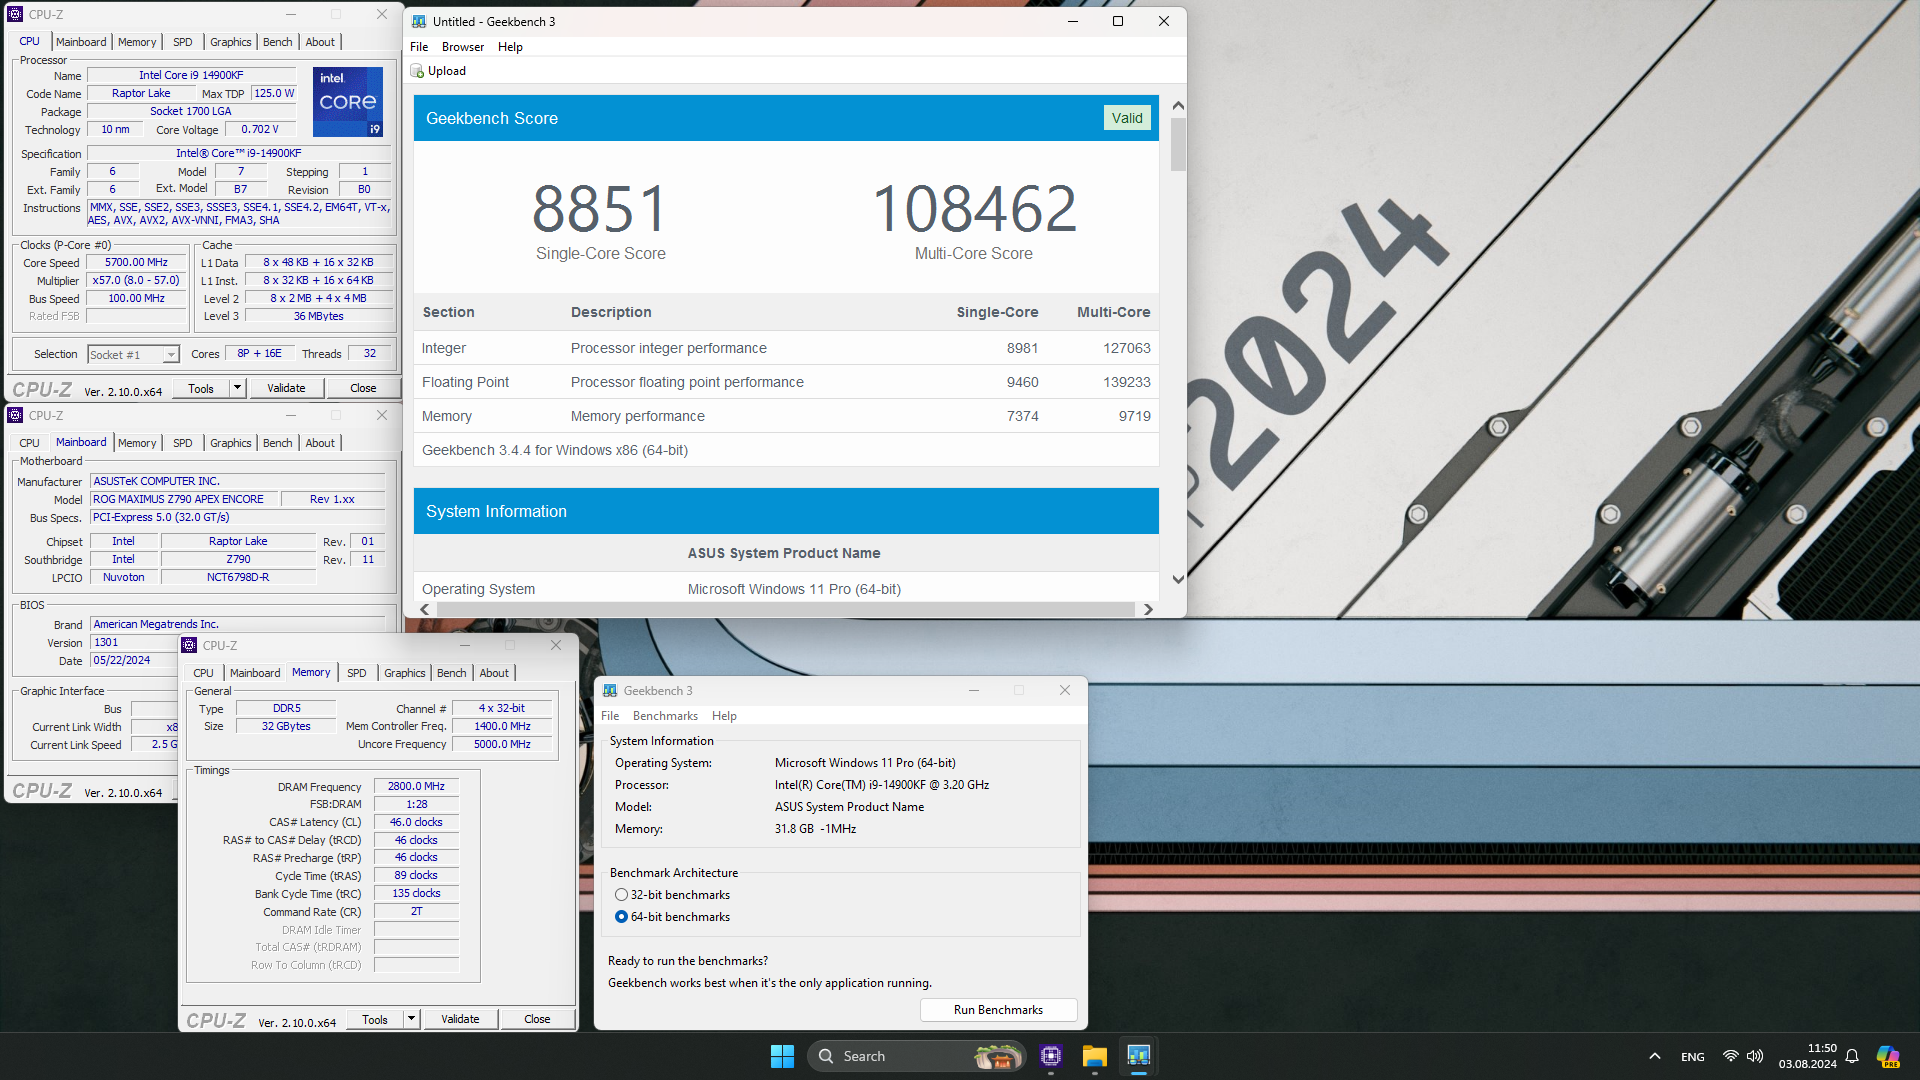Show hidden system tray icons
The height and width of the screenshot is (1080, 1920).
[1655, 1056]
